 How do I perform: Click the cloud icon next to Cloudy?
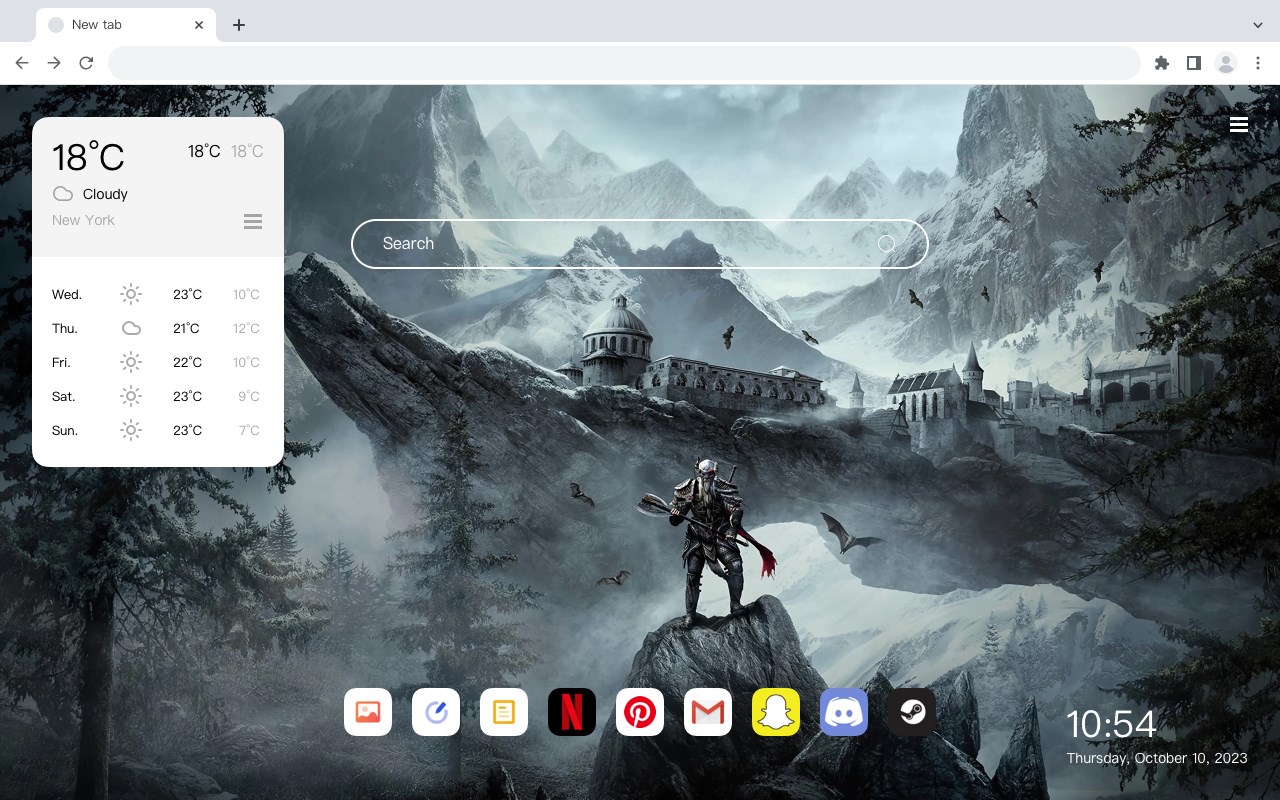click(x=63, y=194)
